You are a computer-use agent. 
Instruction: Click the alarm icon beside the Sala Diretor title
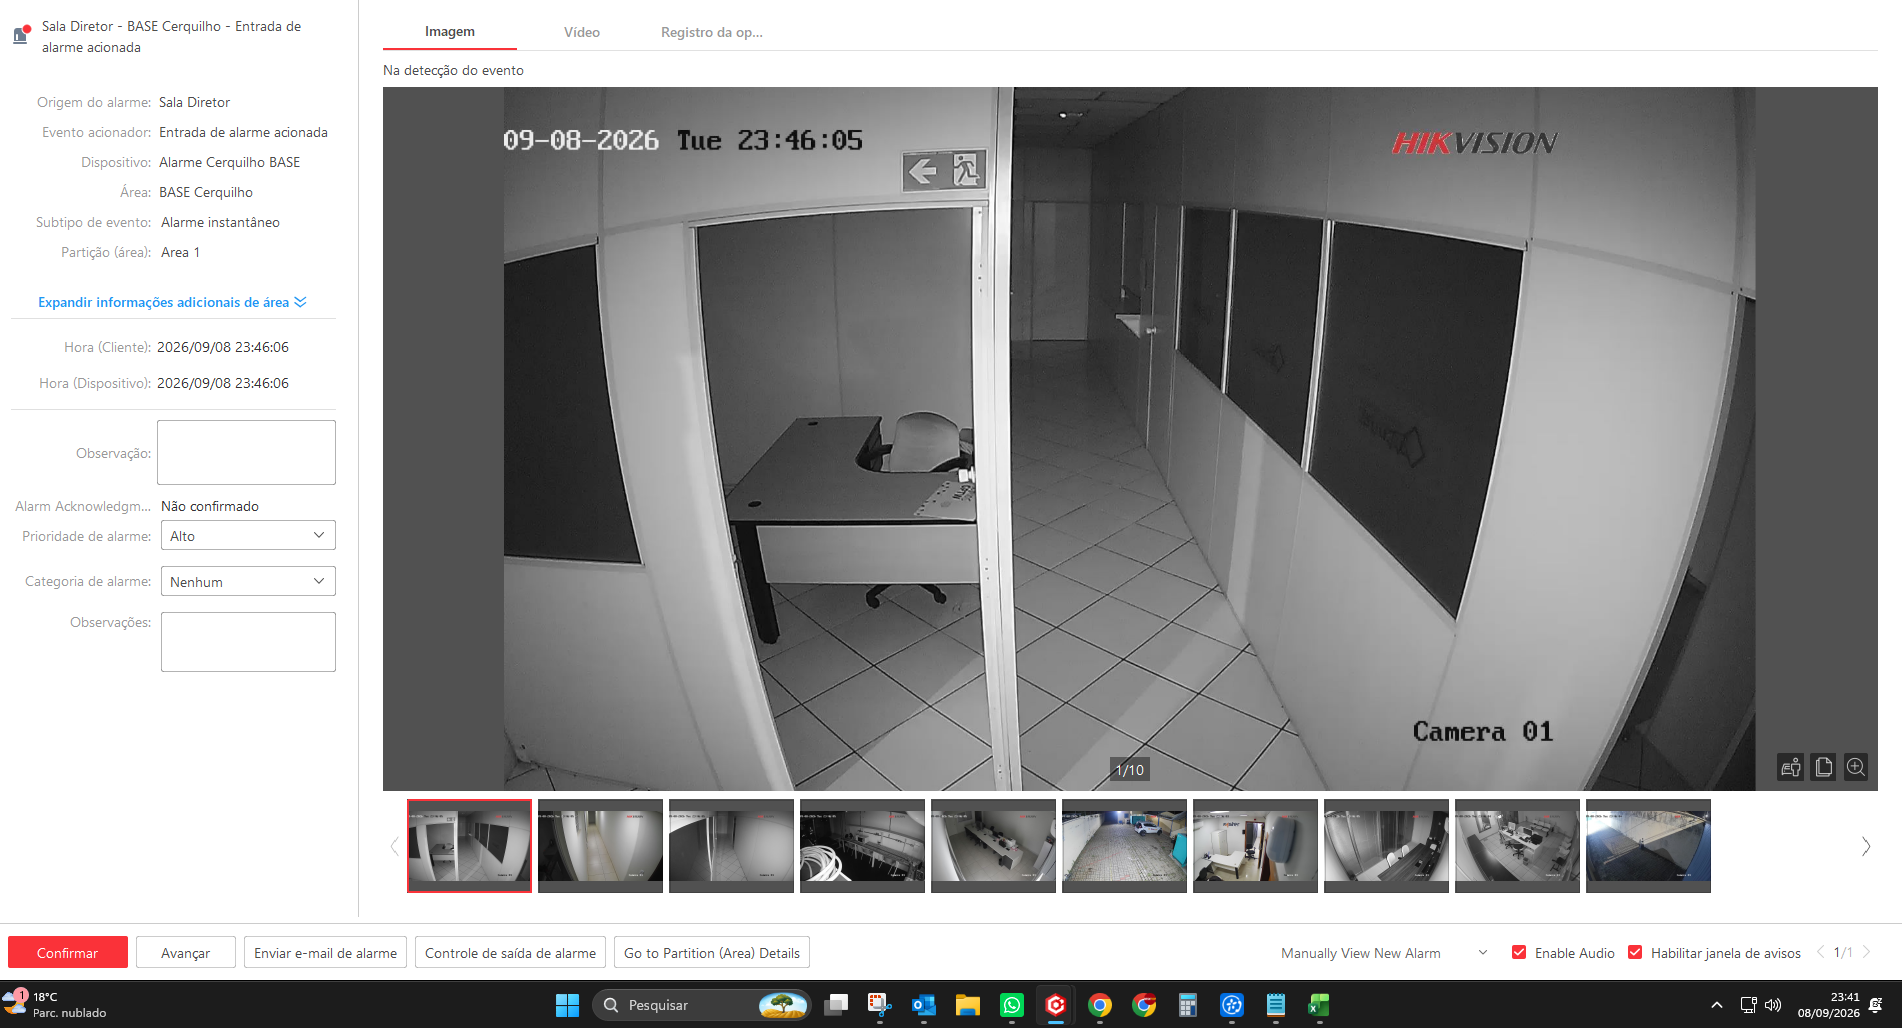point(21,35)
